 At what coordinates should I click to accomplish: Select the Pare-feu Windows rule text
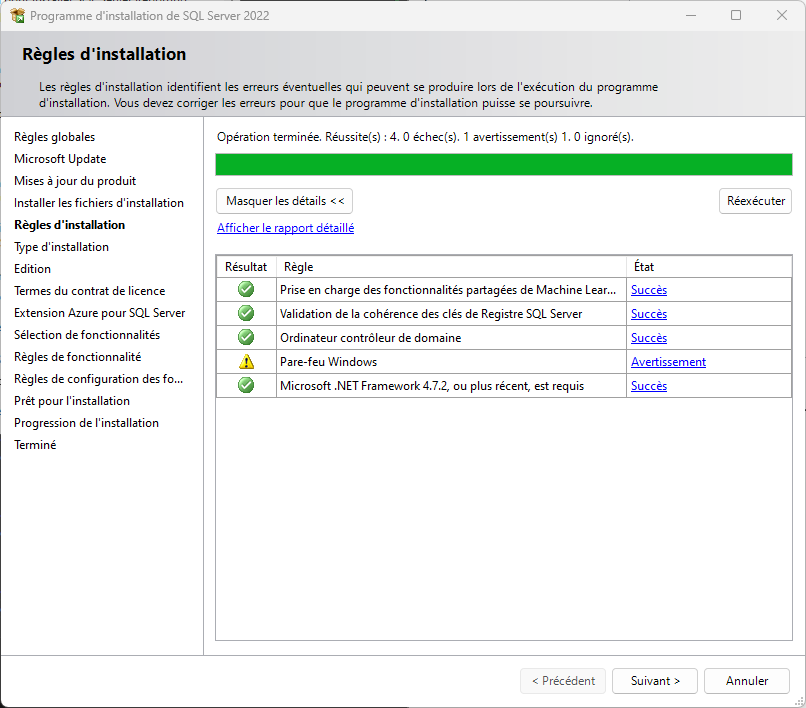[x=328, y=362]
